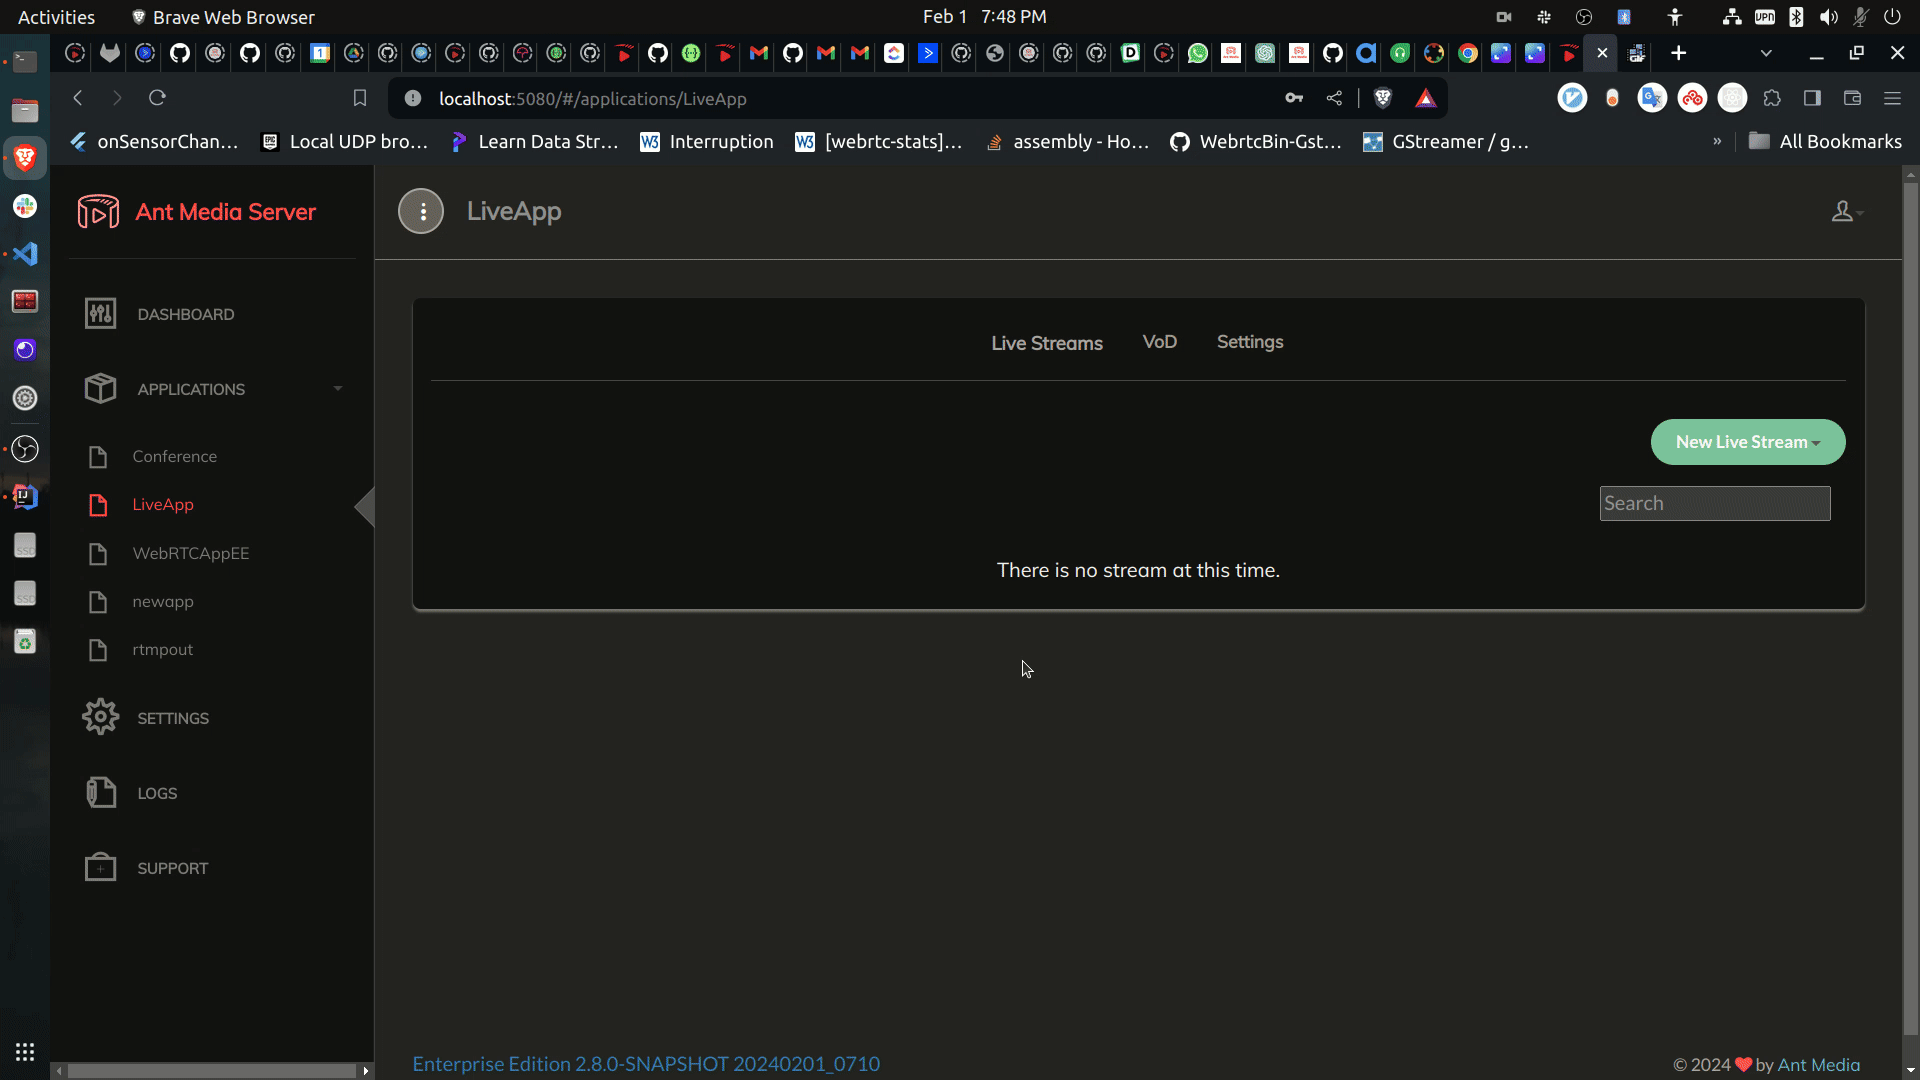The width and height of the screenshot is (1920, 1080).
Task: Click the saved password key icon
Action: click(1294, 98)
